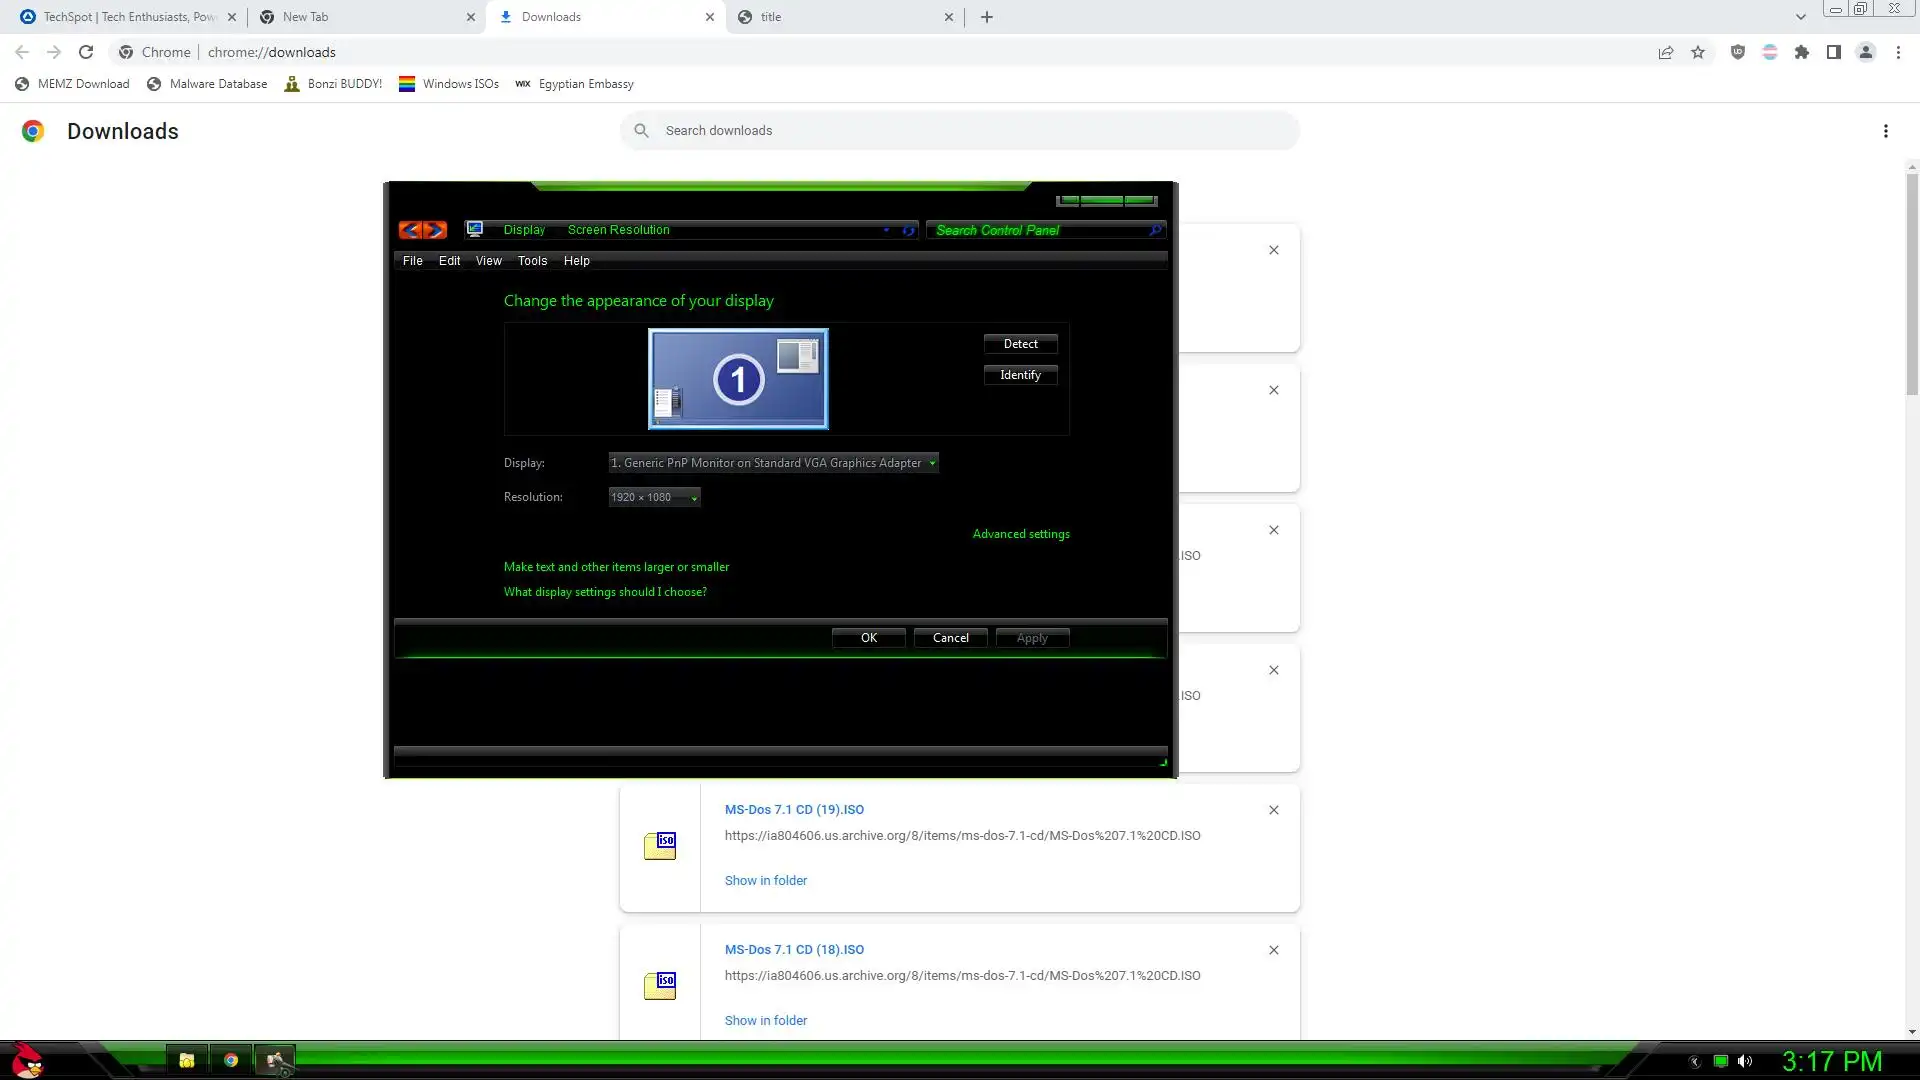Open the Angry Bird start button

click(27, 1060)
